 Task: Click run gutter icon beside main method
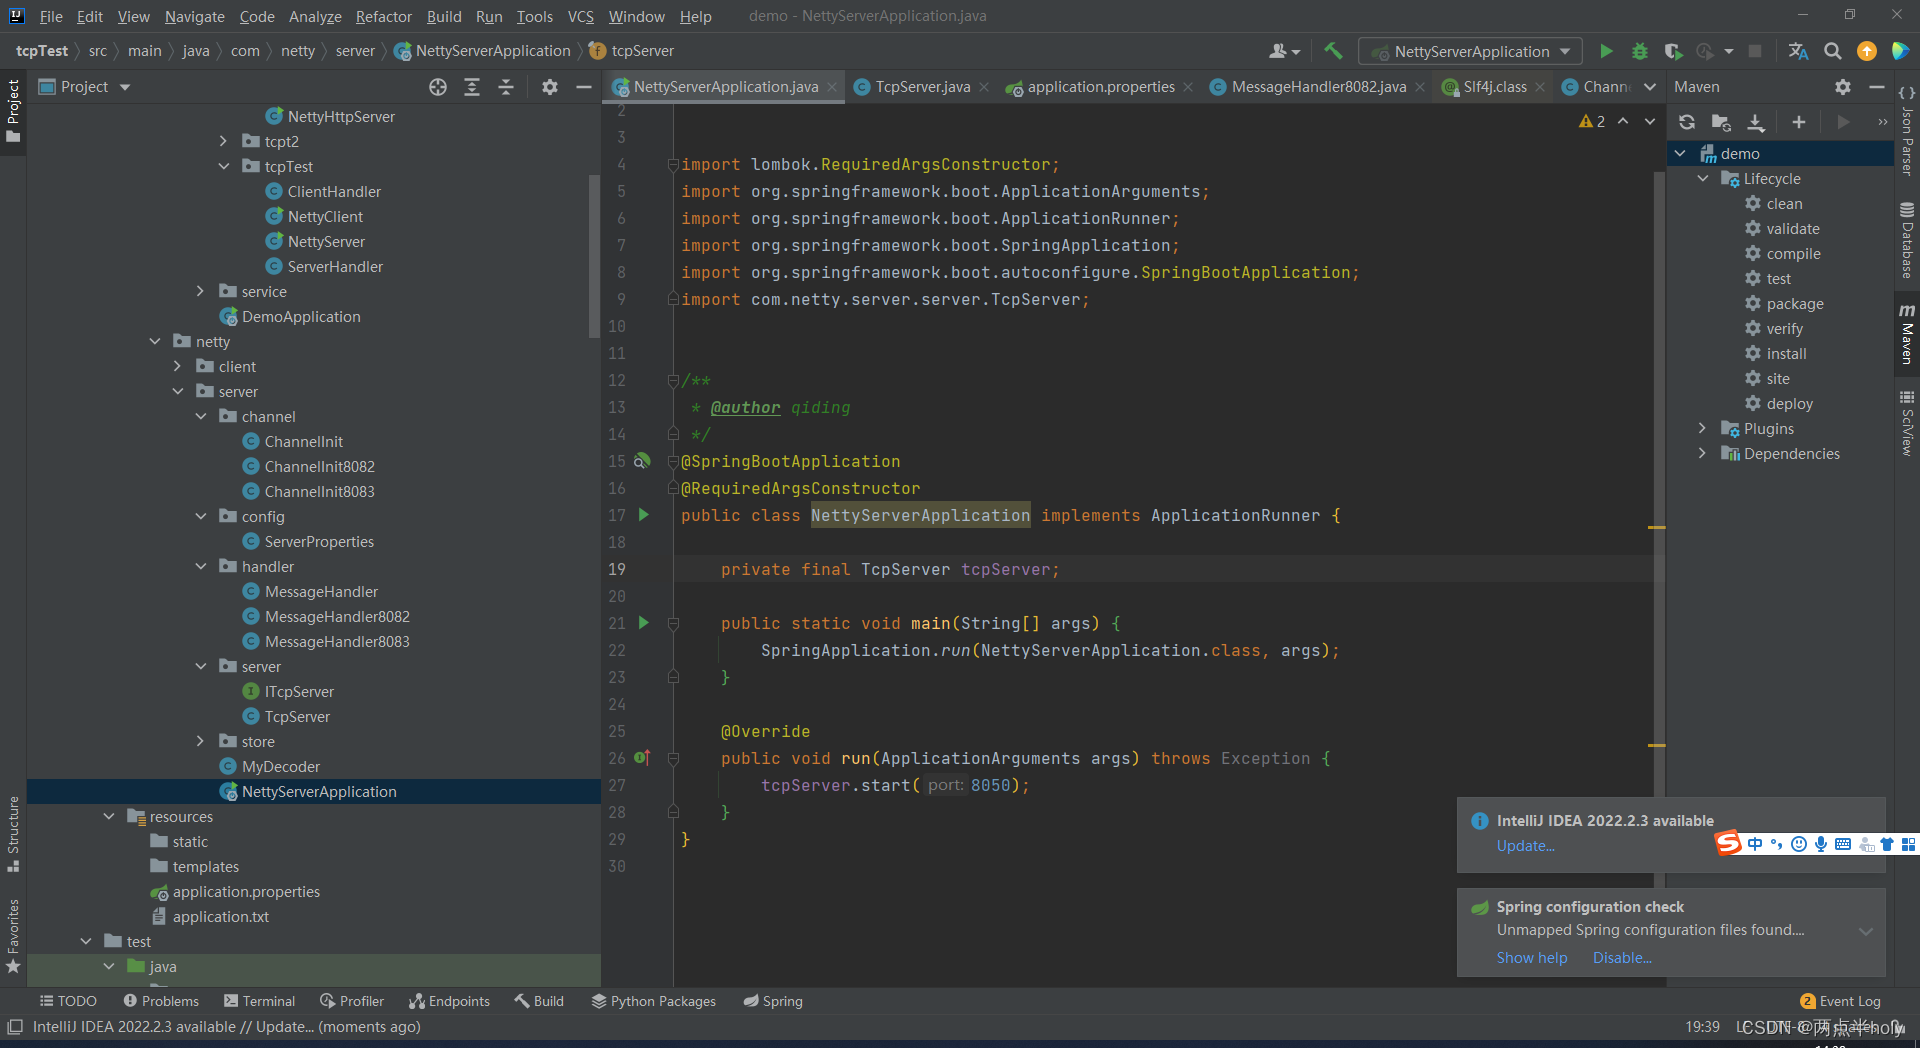[644, 623]
